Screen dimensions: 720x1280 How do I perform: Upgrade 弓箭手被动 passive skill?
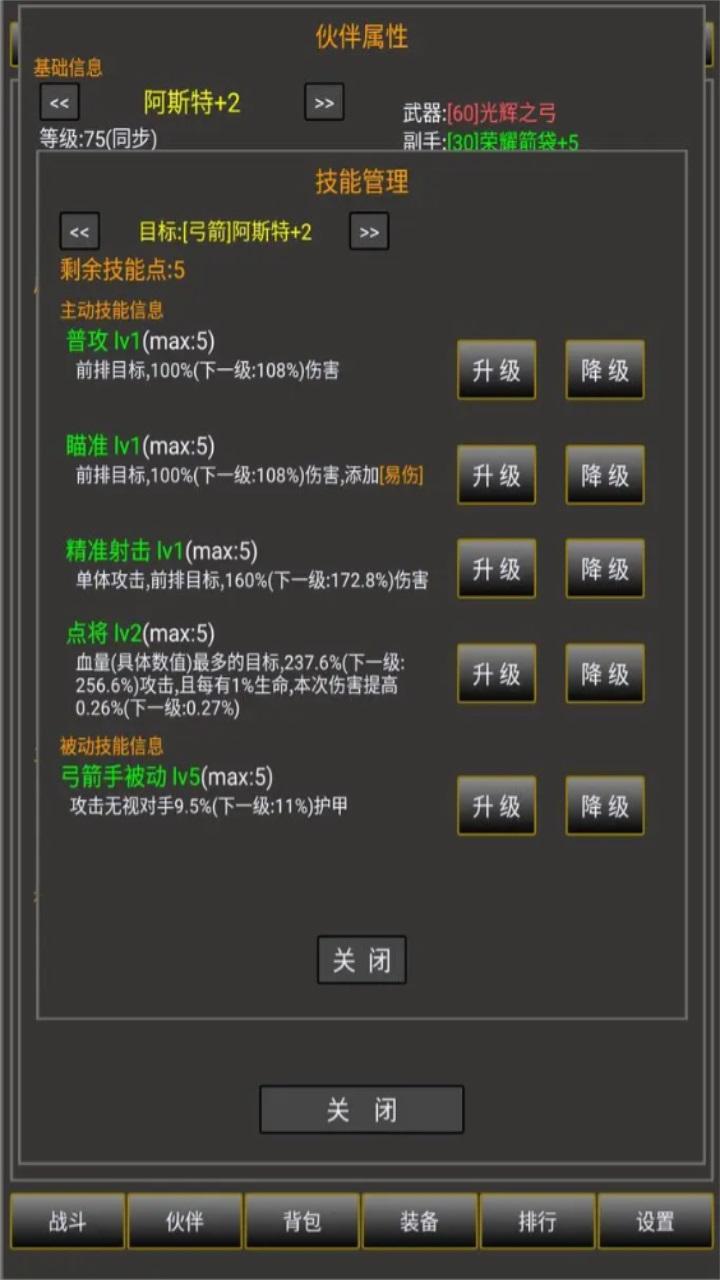tap(497, 806)
